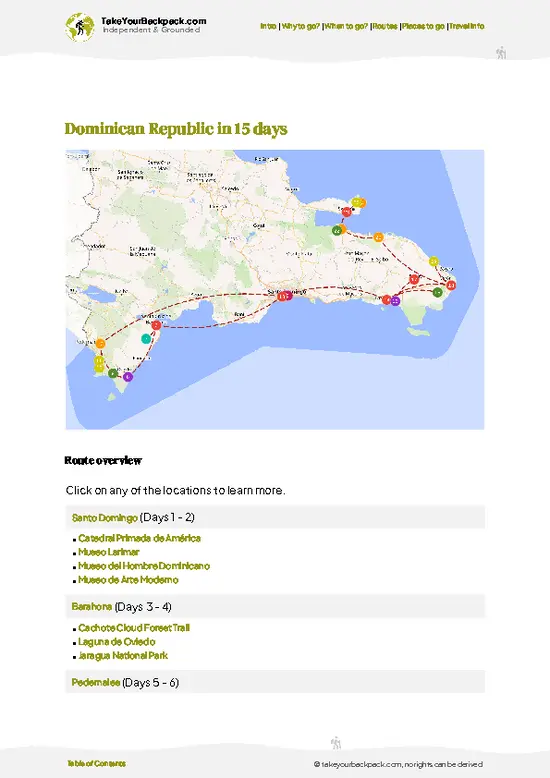Open the 'Why to go?' navigation link

point(301,26)
